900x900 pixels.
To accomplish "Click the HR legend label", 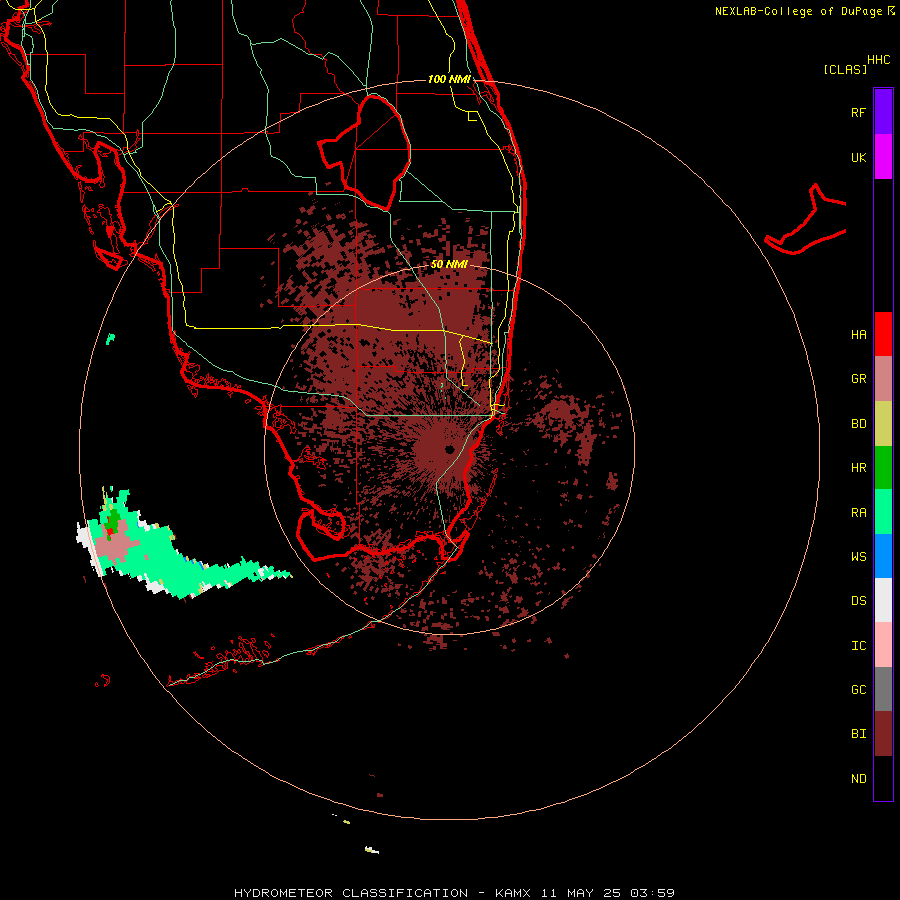I will pos(858,468).
